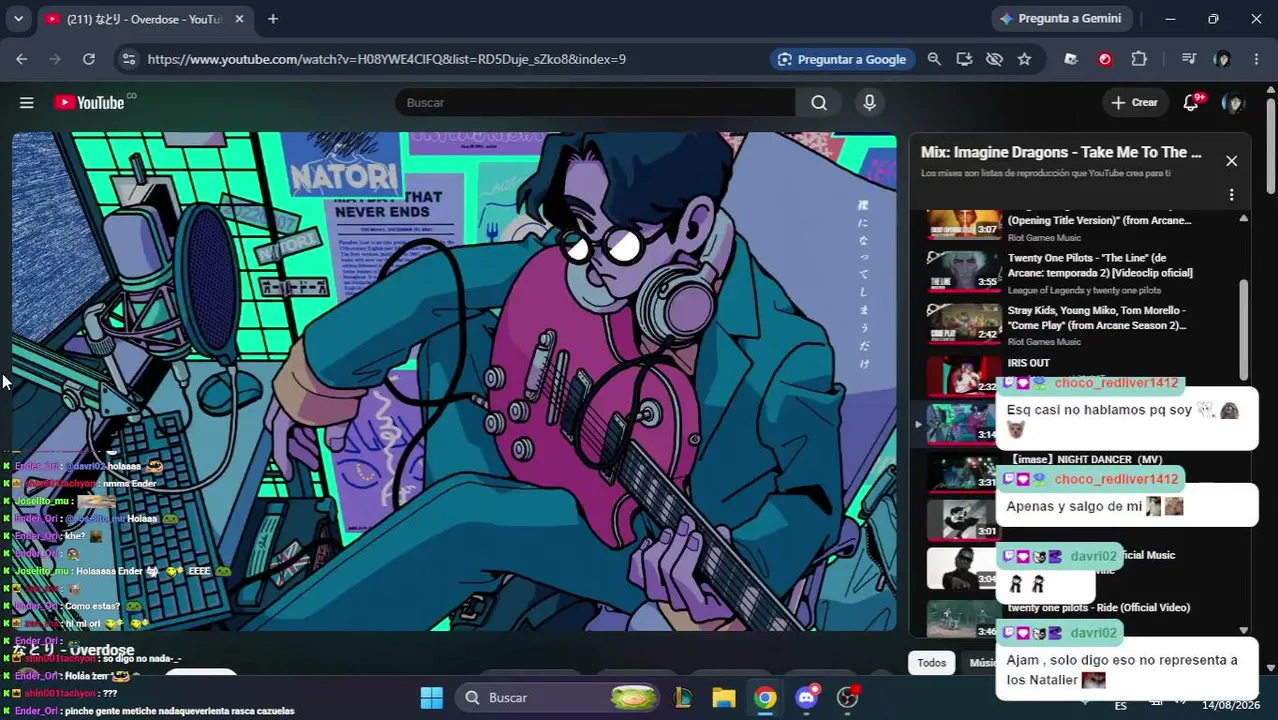Screen dimensions: 1278x720
Task: Open OBS Studio from the taskbar
Action: 848,698
